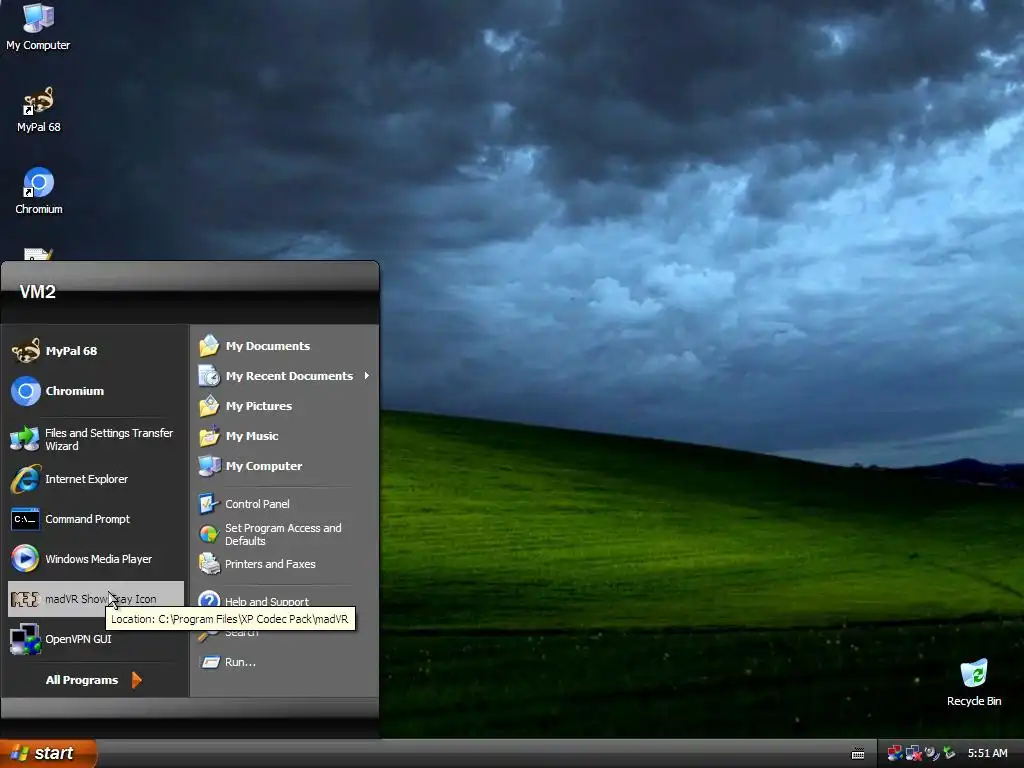Open My Documents in the Start menu
The image size is (1024, 768).
click(x=285, y=345)
